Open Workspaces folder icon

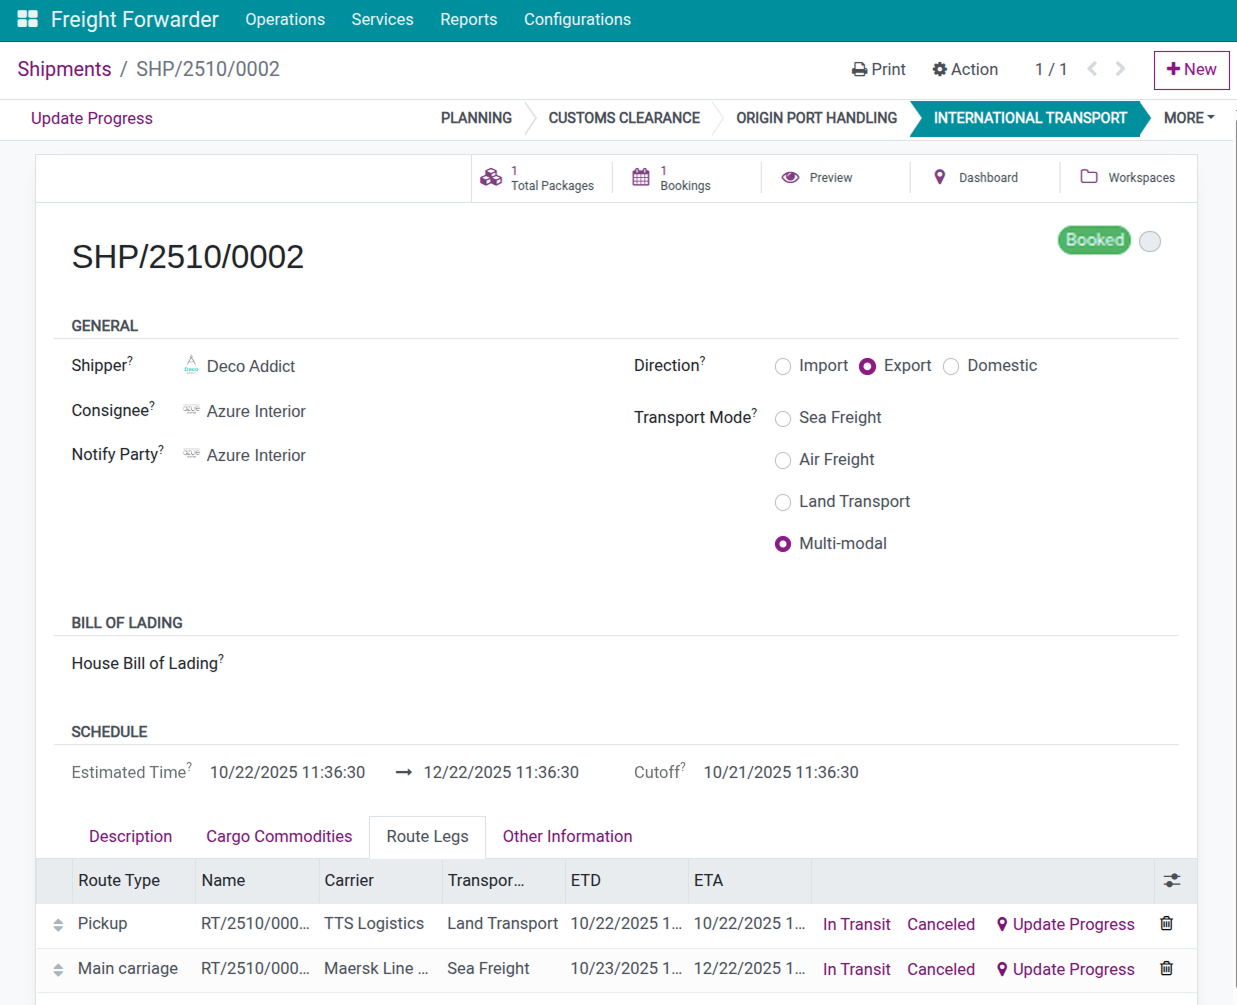pos(1089,177)
